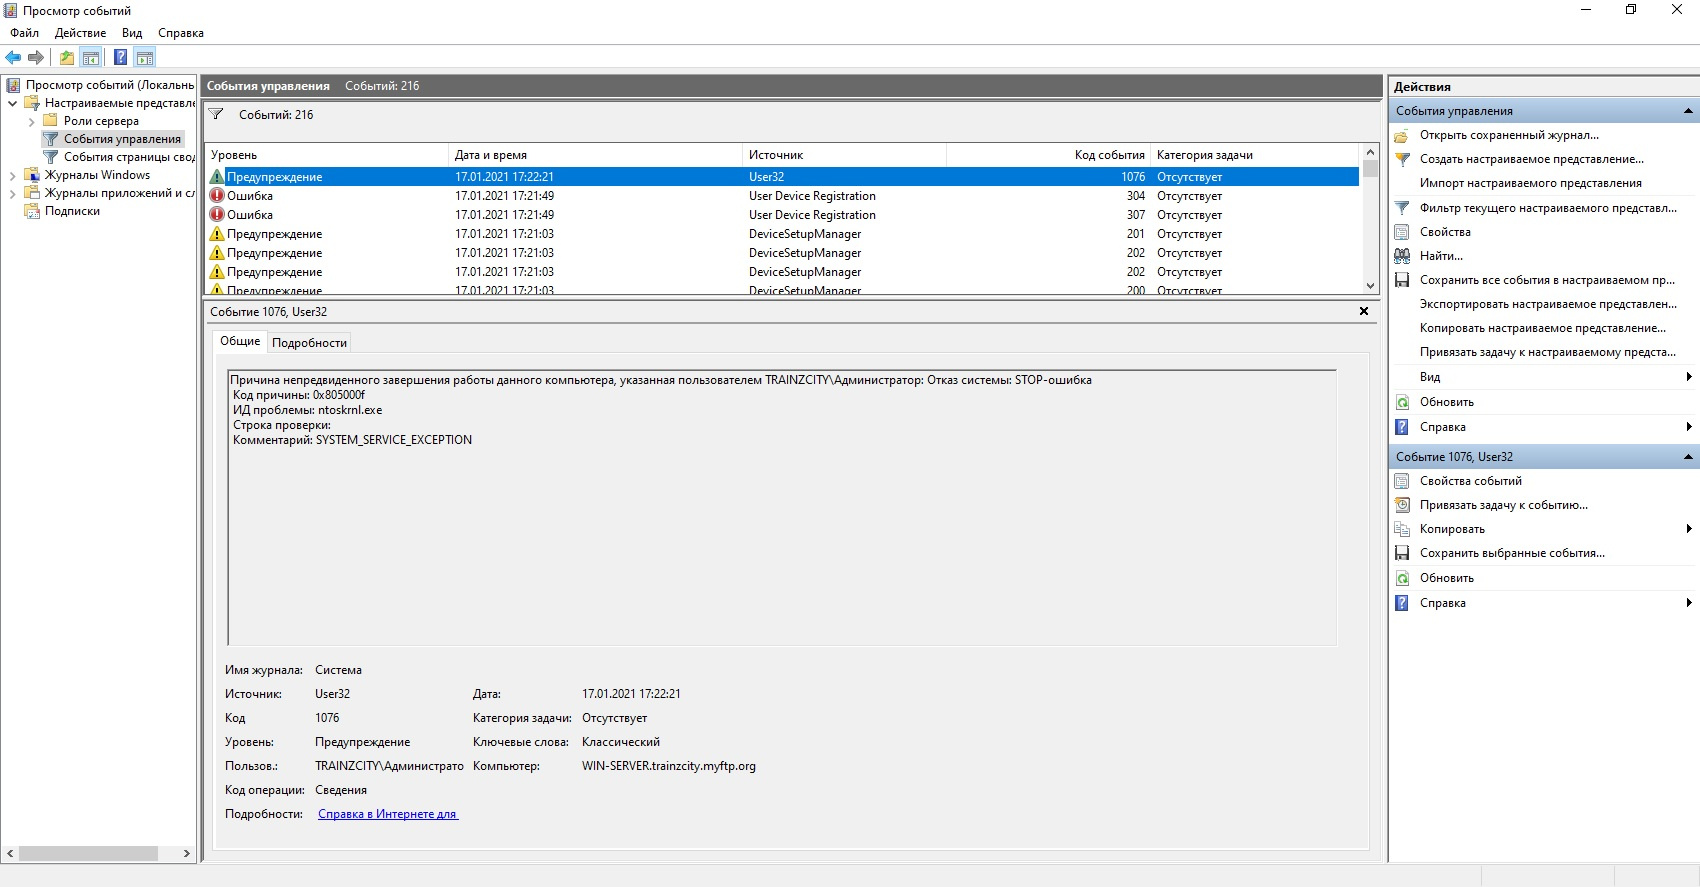Select the События управления tree item

click(122, 139)
